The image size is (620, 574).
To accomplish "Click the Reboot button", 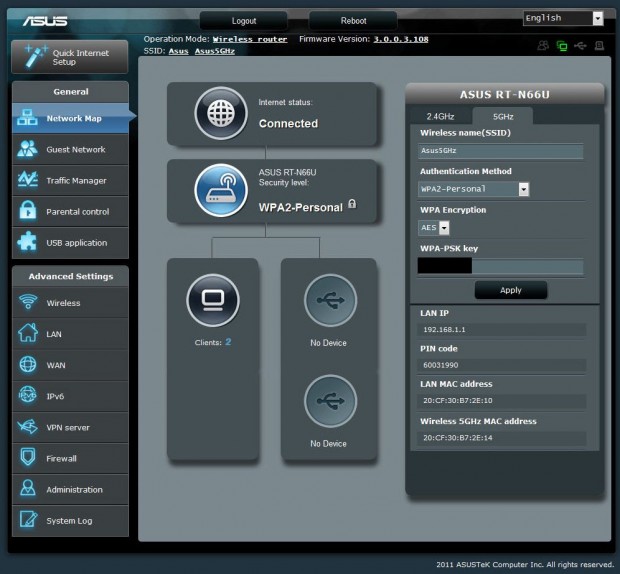I will click(353, 21).
